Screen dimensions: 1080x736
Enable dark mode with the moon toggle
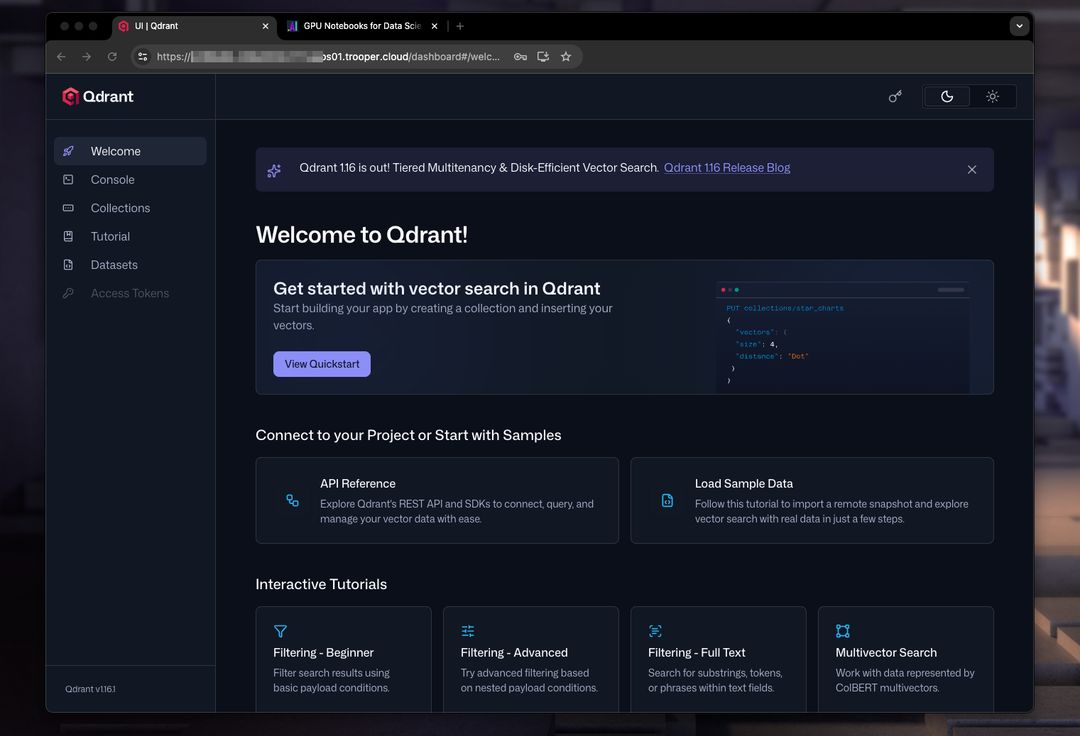click(x=946, y=96)
